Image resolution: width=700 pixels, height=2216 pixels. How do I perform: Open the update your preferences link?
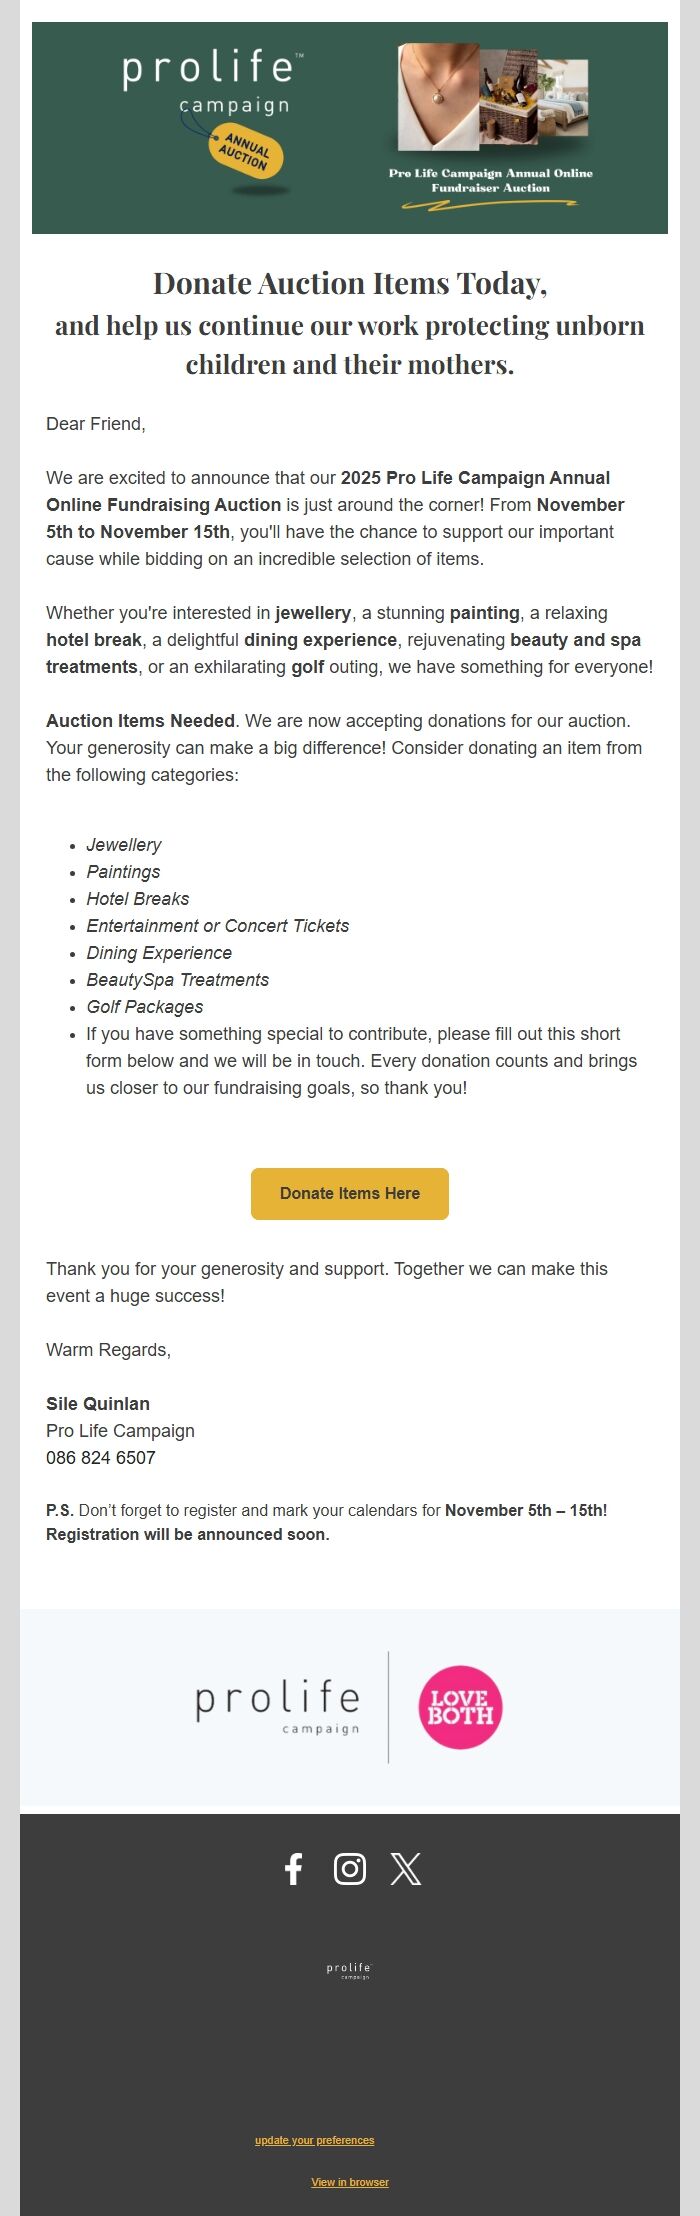click(314, 2140)
